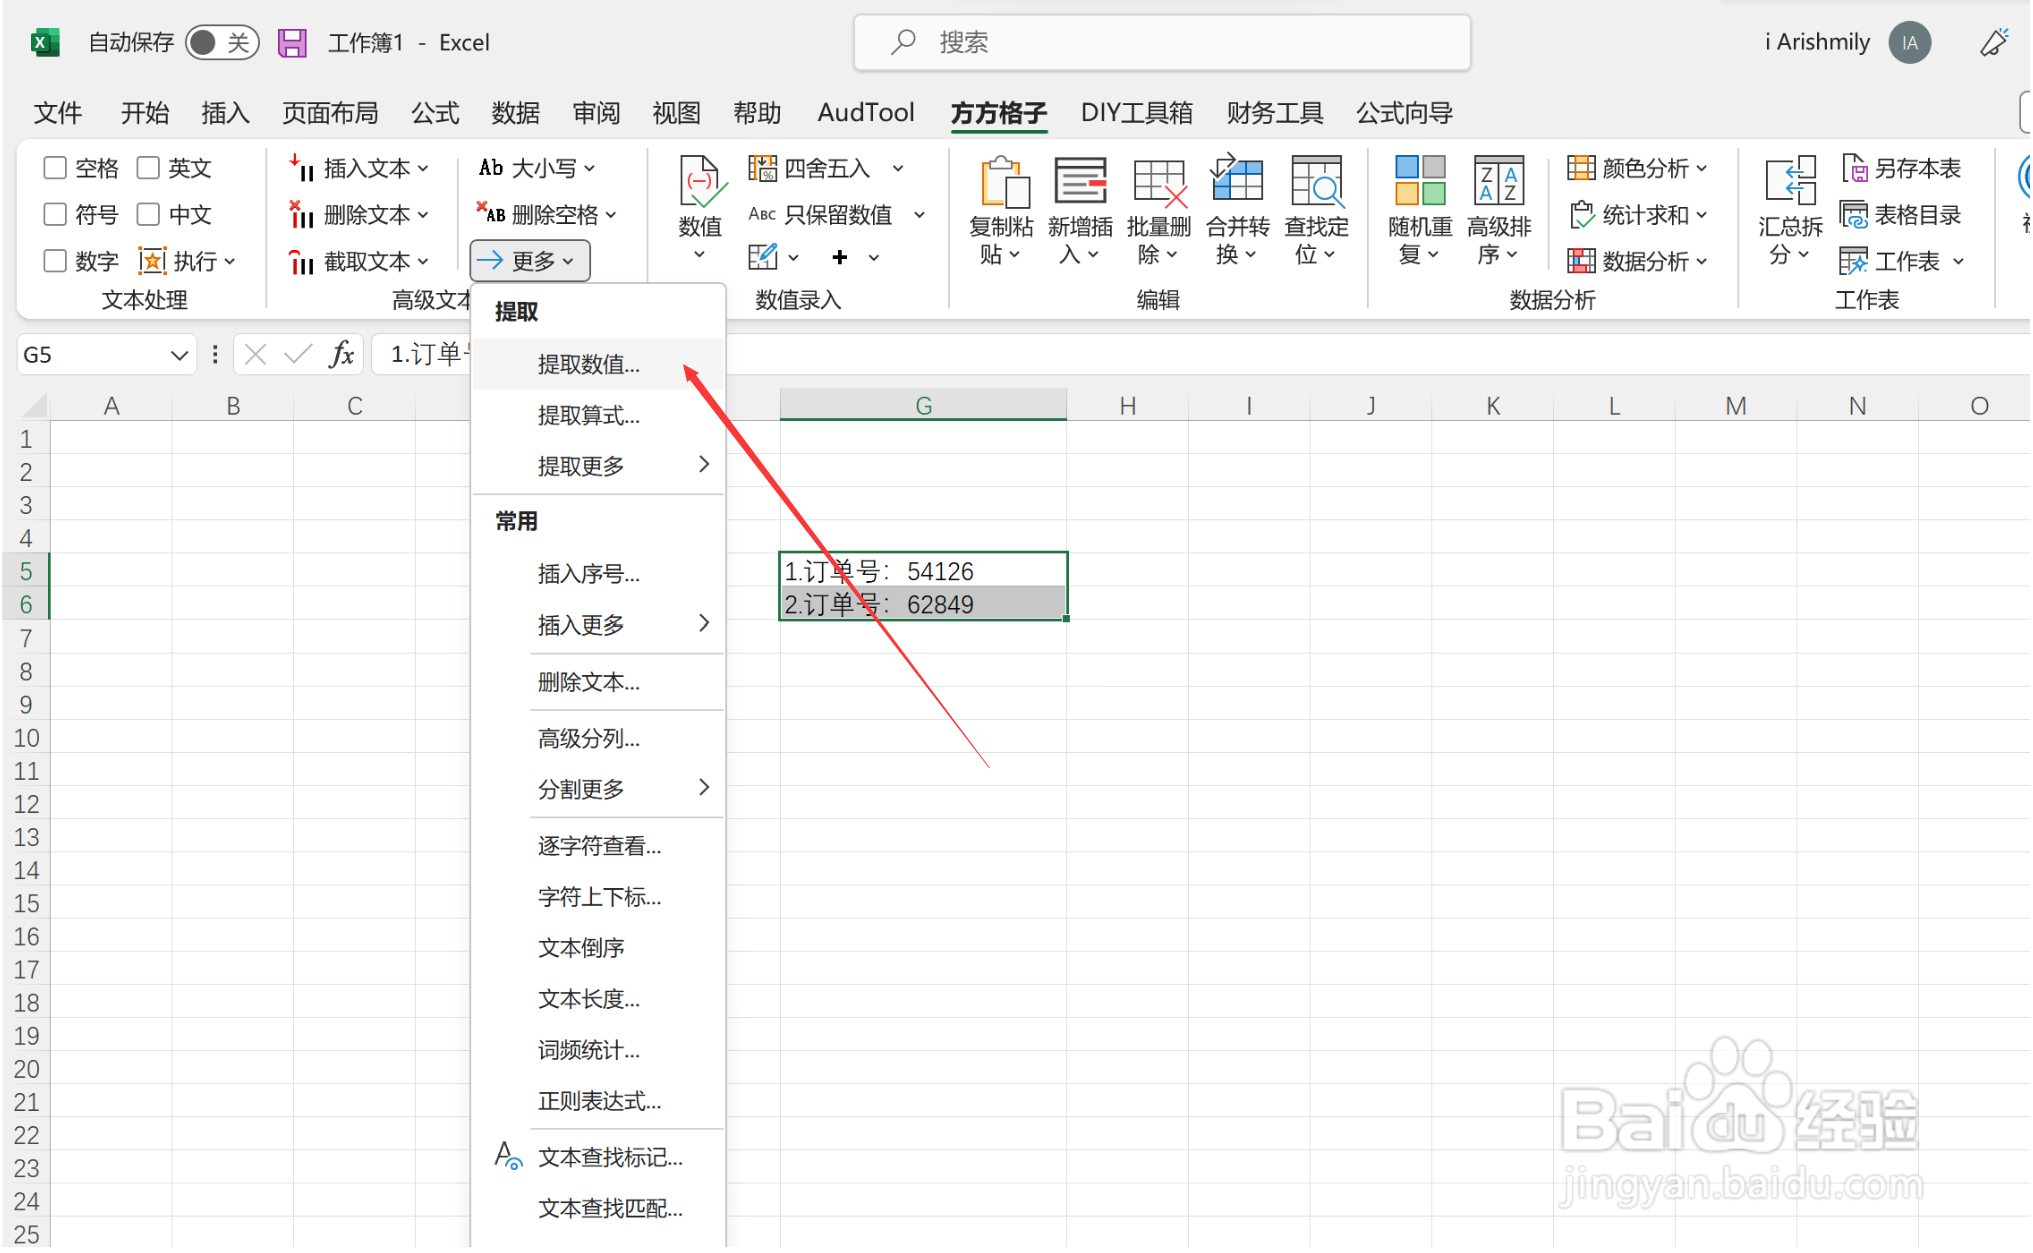Click the 随机重复 icon
The image size is (2033, 1253).
(1420, 181)
